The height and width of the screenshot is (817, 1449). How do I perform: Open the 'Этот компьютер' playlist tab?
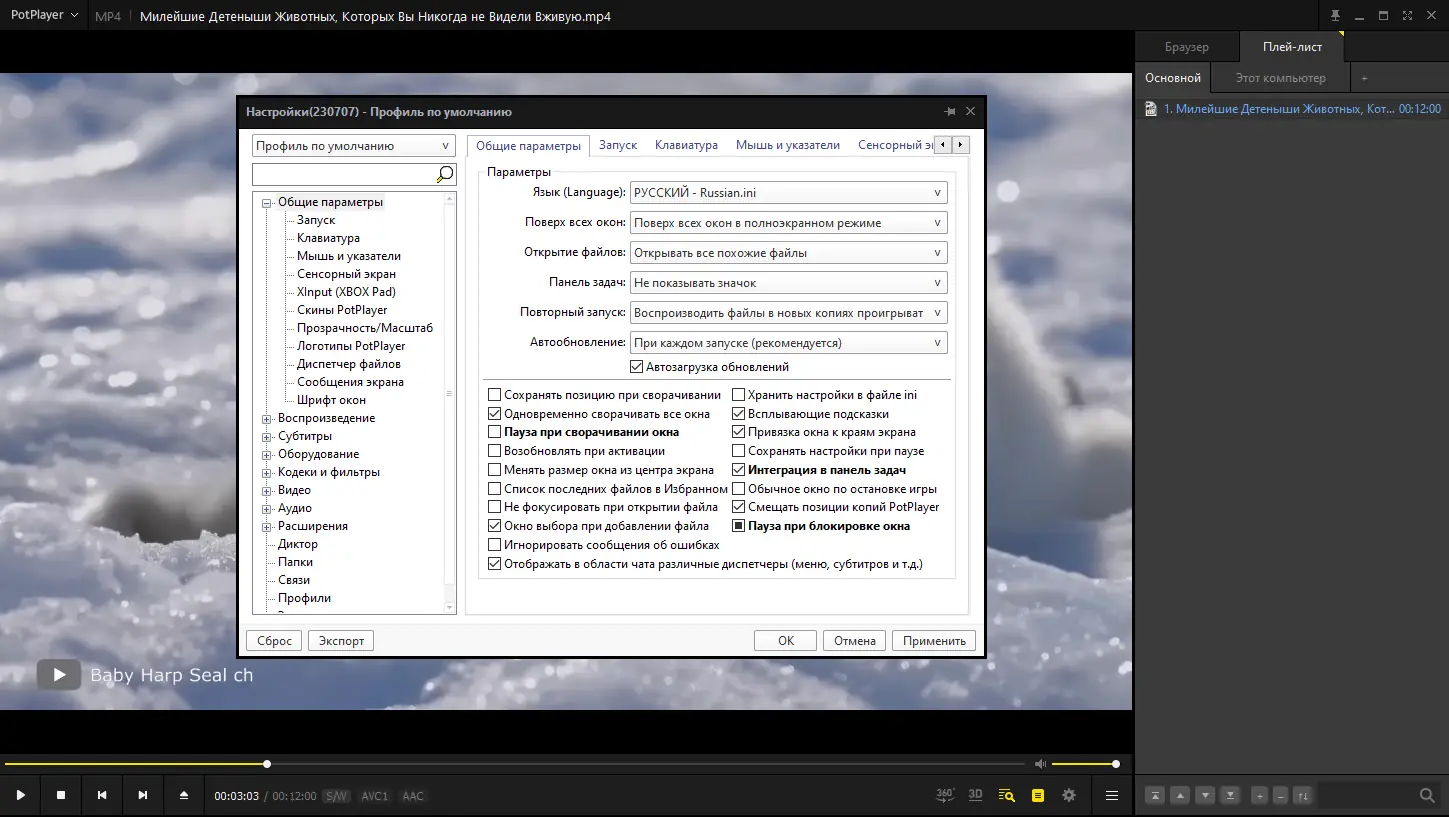click(x=1281, y=78)
